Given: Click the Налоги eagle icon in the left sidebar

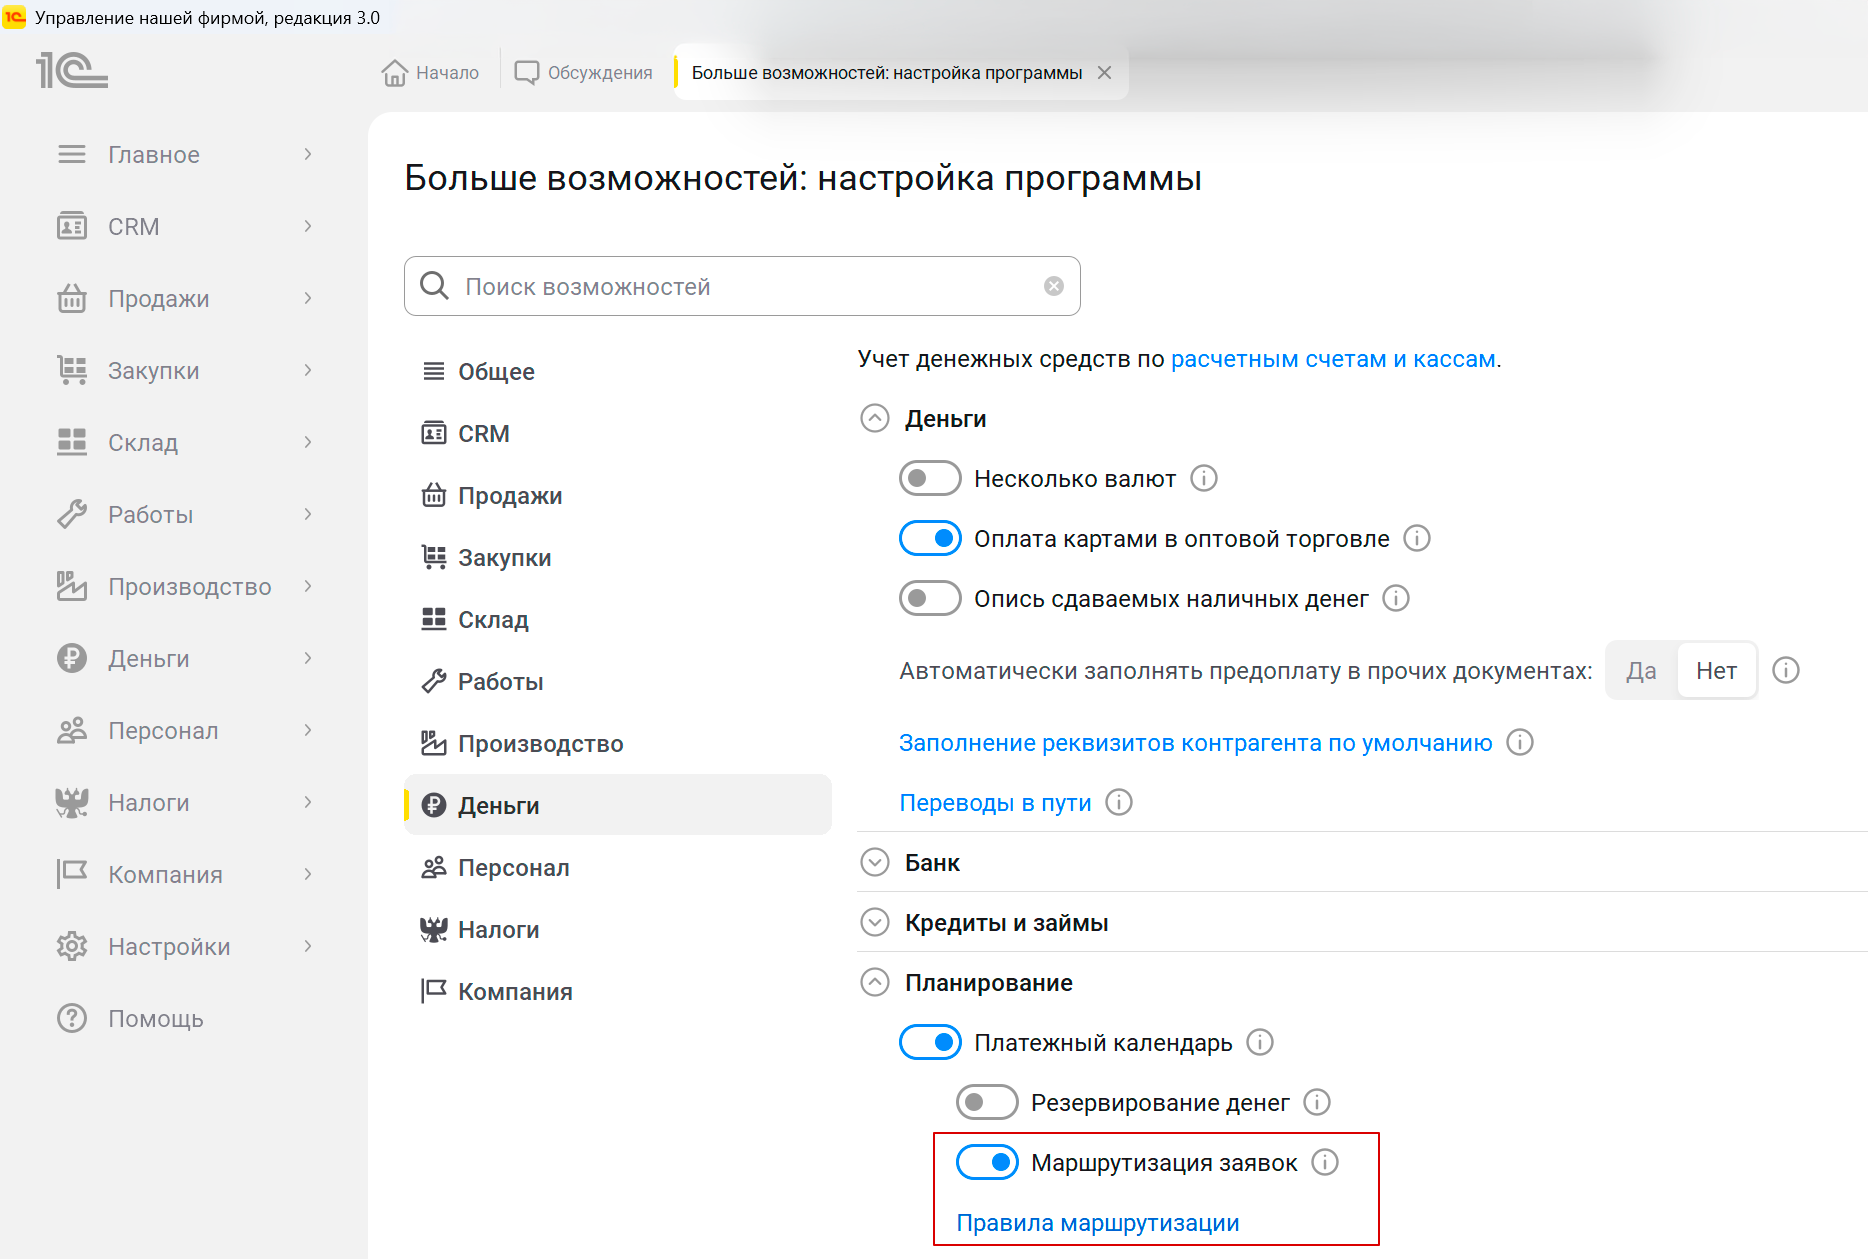Looking at the screenshot, I should click(x=72, y=802).
